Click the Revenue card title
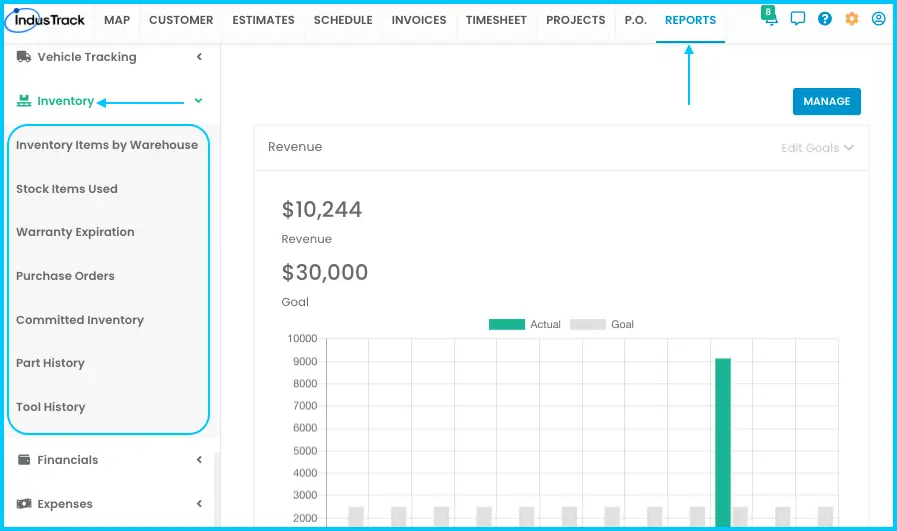The height and width of the screenshot is (531, 897). point(295,147)
